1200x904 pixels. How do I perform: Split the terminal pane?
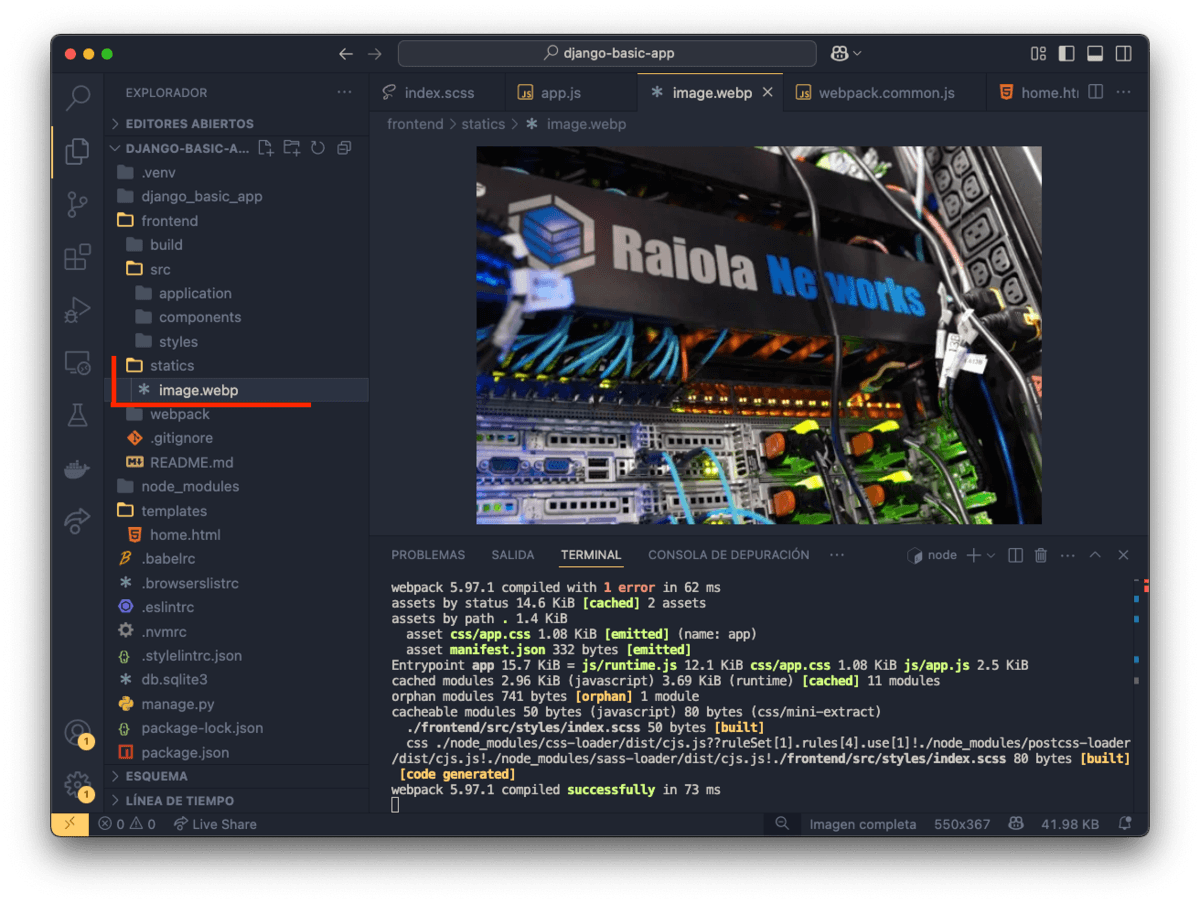pos(1015,555)
